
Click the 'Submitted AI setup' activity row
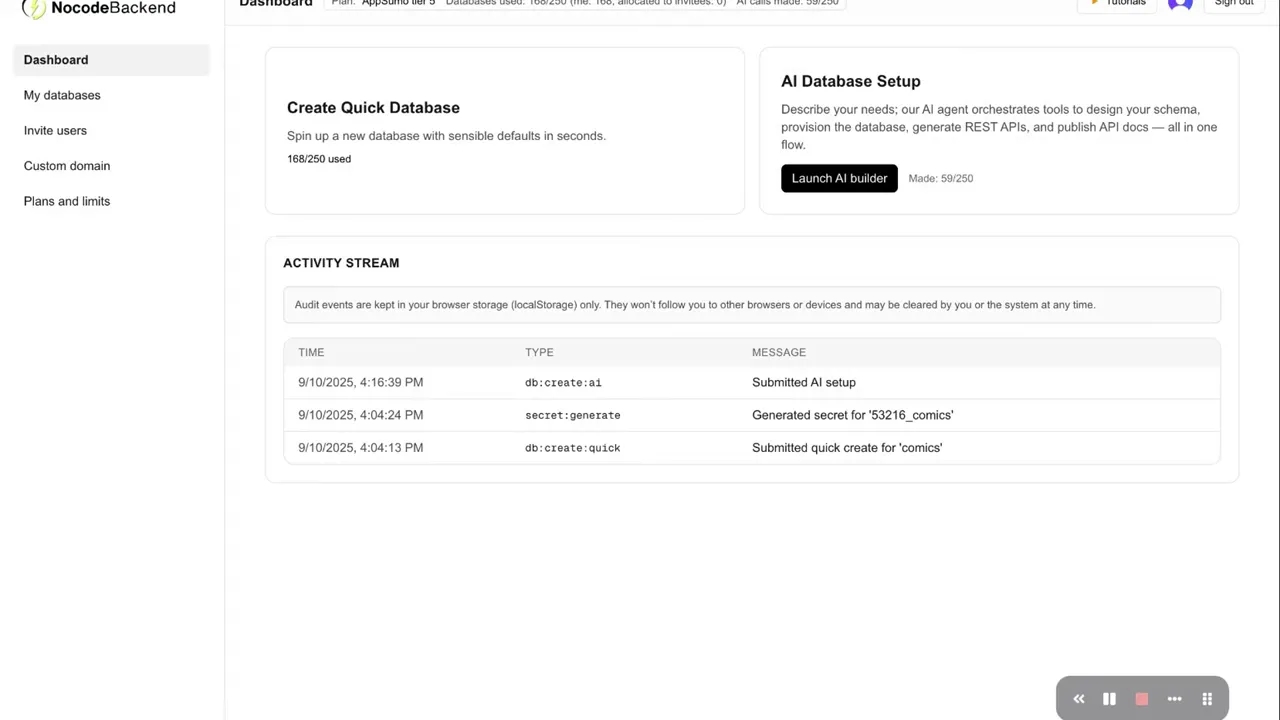tap(803, 382)
